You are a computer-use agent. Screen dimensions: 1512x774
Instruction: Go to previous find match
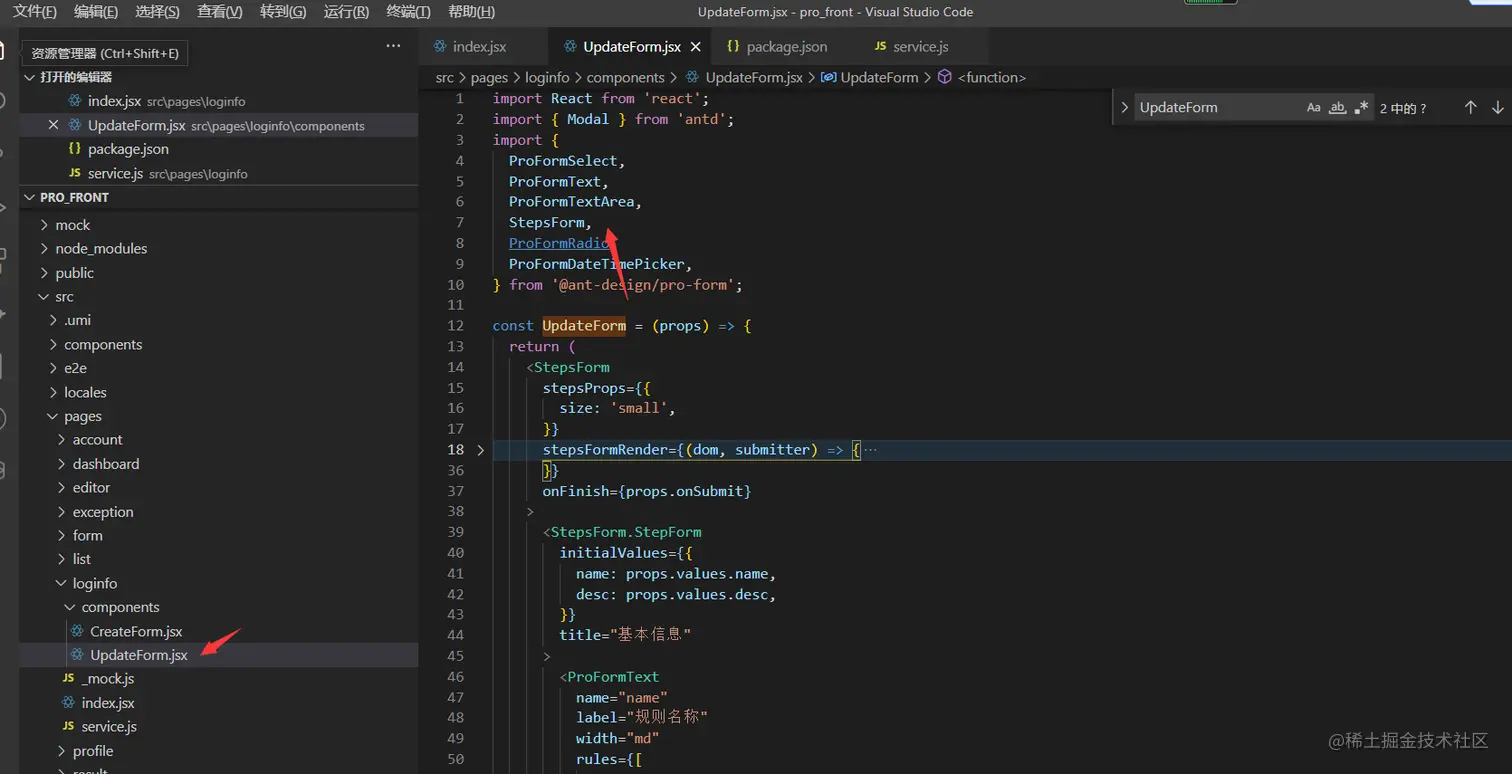click(x=1470, y=108)
